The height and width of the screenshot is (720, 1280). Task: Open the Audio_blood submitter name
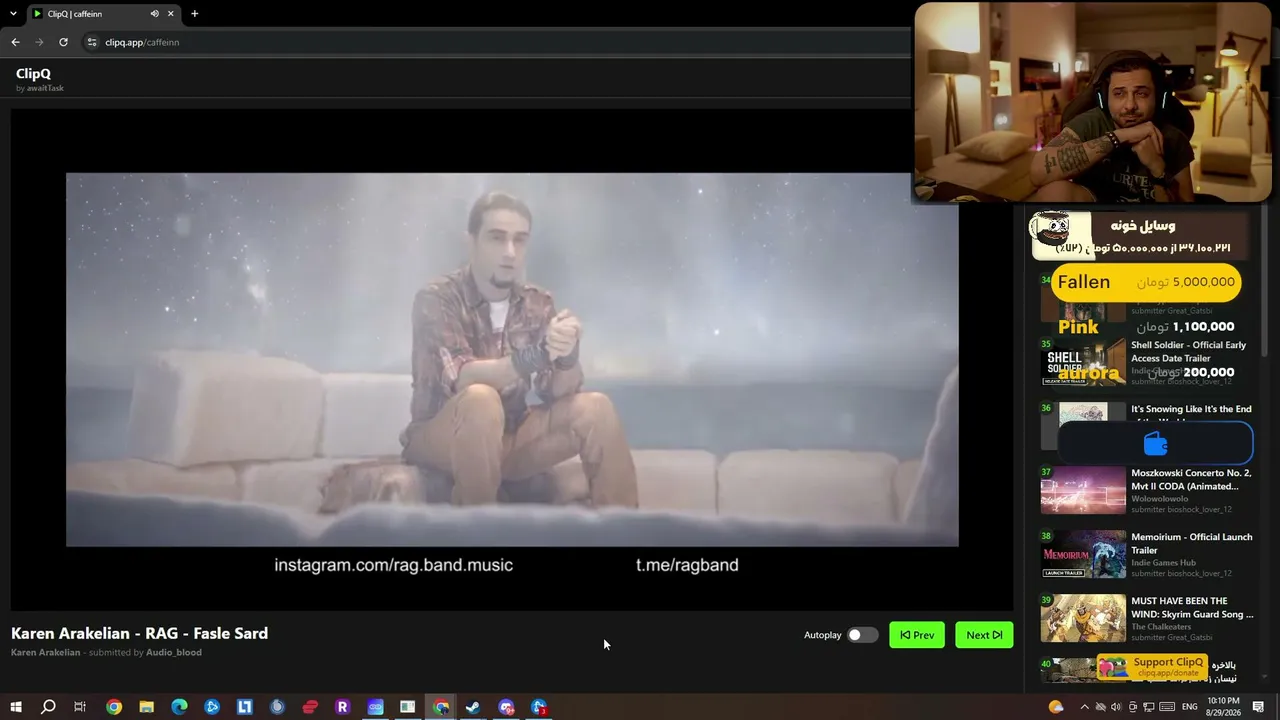click(x=174, y=652)
